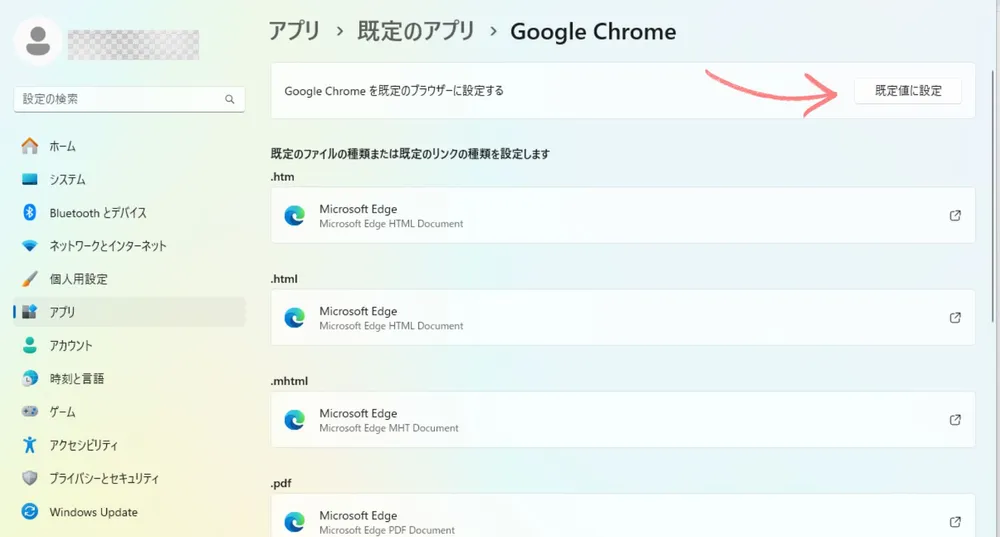Click the open-external icon in .htm row
The height and width of the screenshot is (537, 1000).
coord(955,216)
